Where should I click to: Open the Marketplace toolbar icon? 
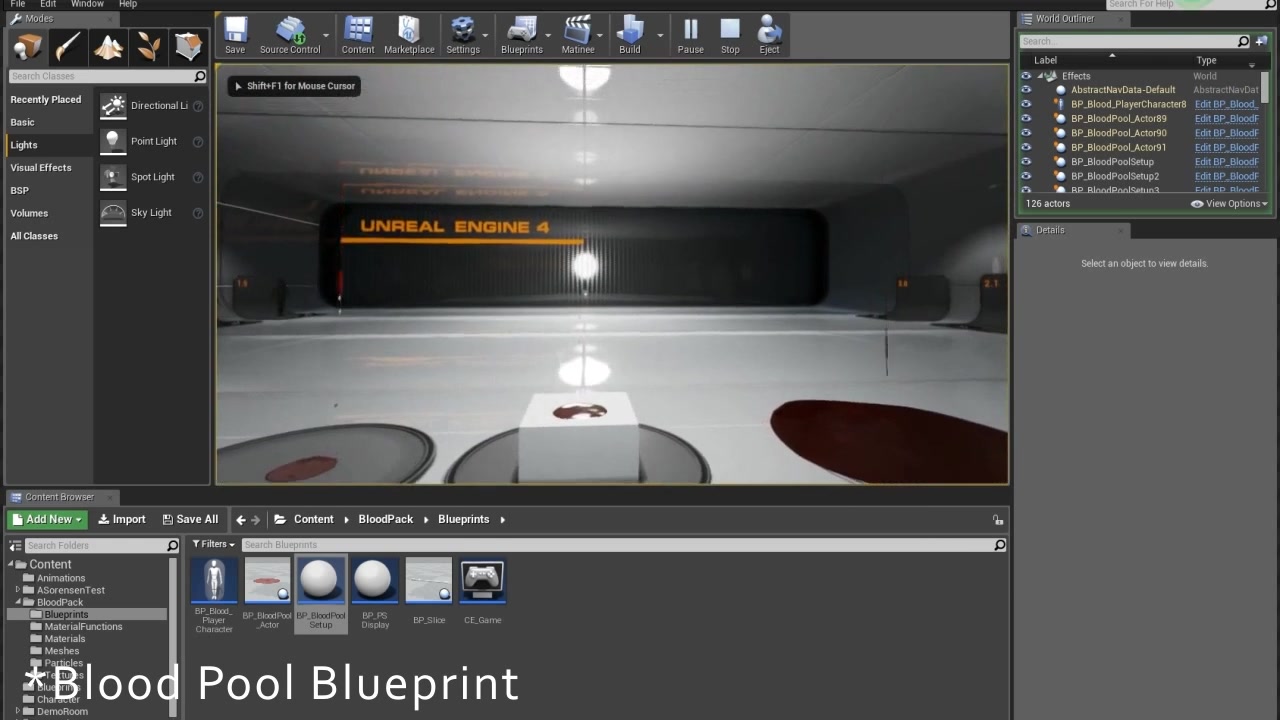click(x=409, y=35)
